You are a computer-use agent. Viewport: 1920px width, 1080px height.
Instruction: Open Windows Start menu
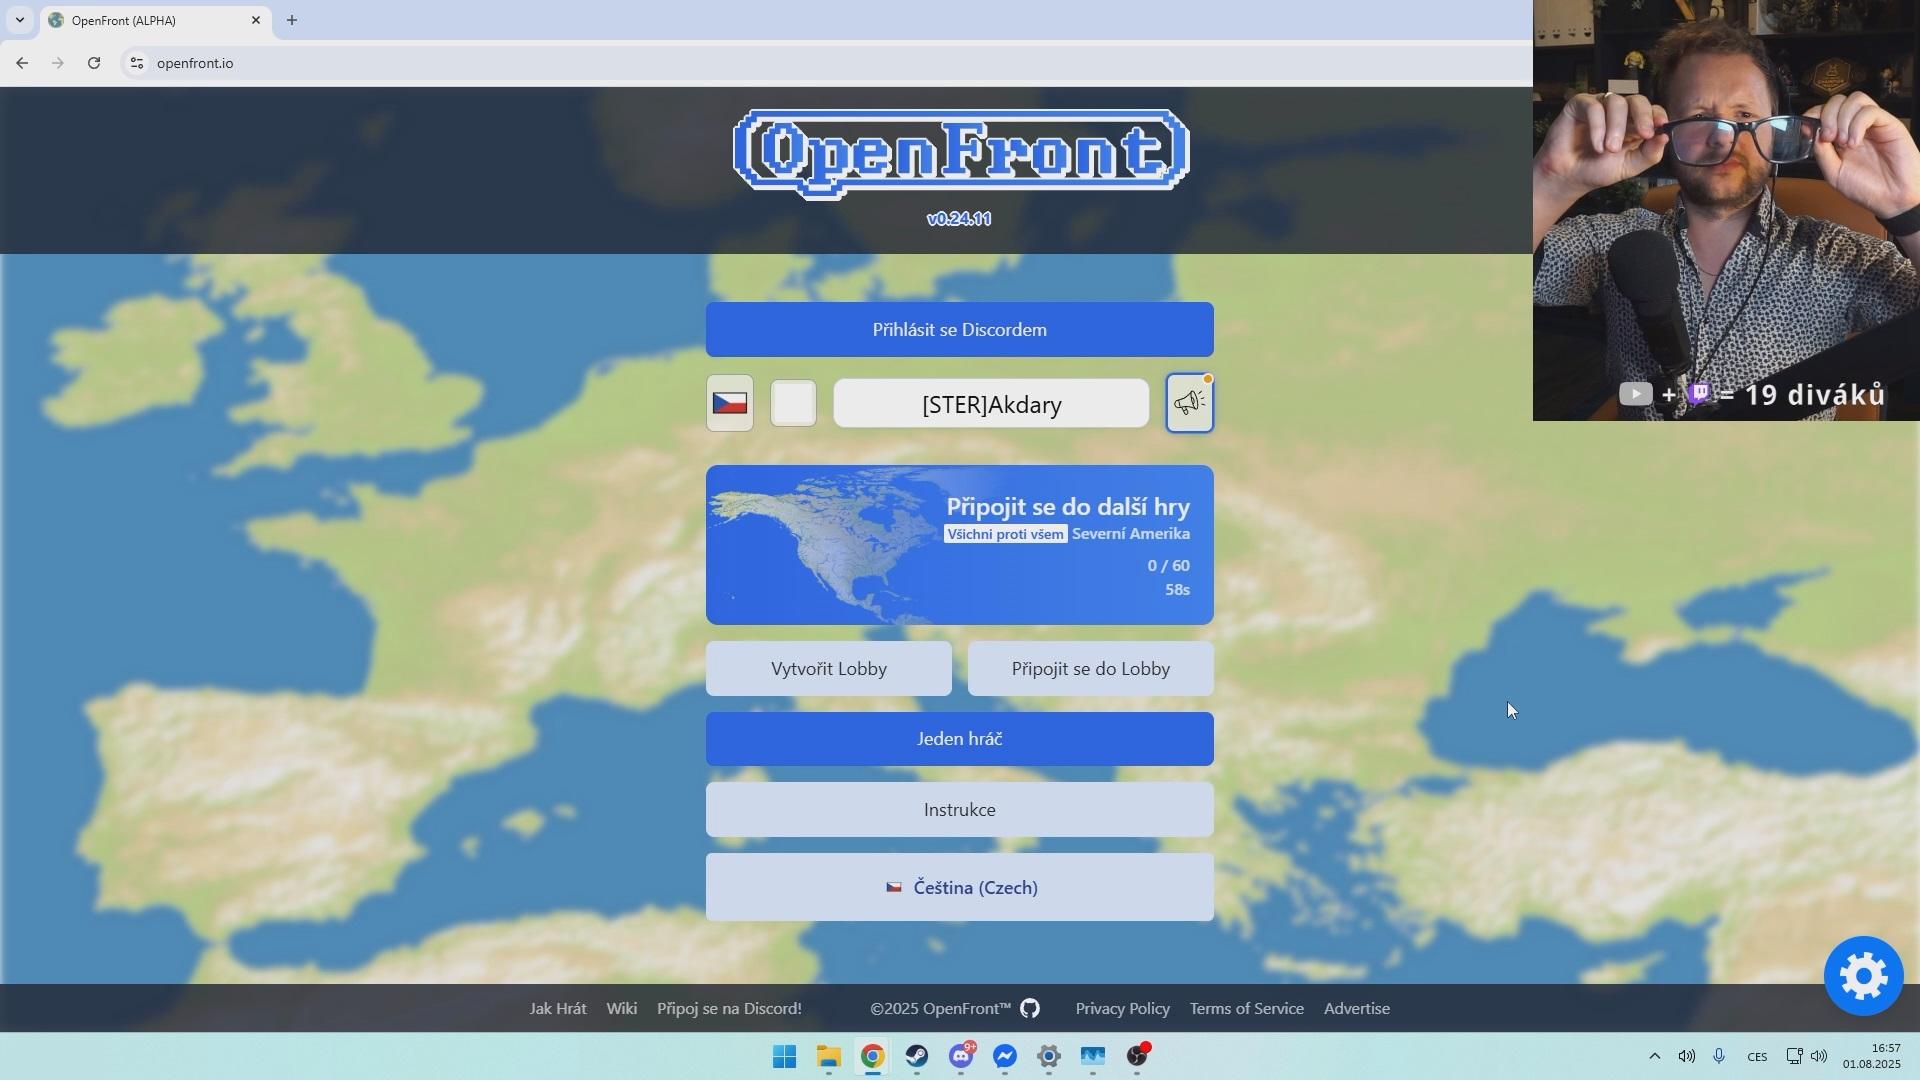pyautogui.click(x=785, y=1056)
